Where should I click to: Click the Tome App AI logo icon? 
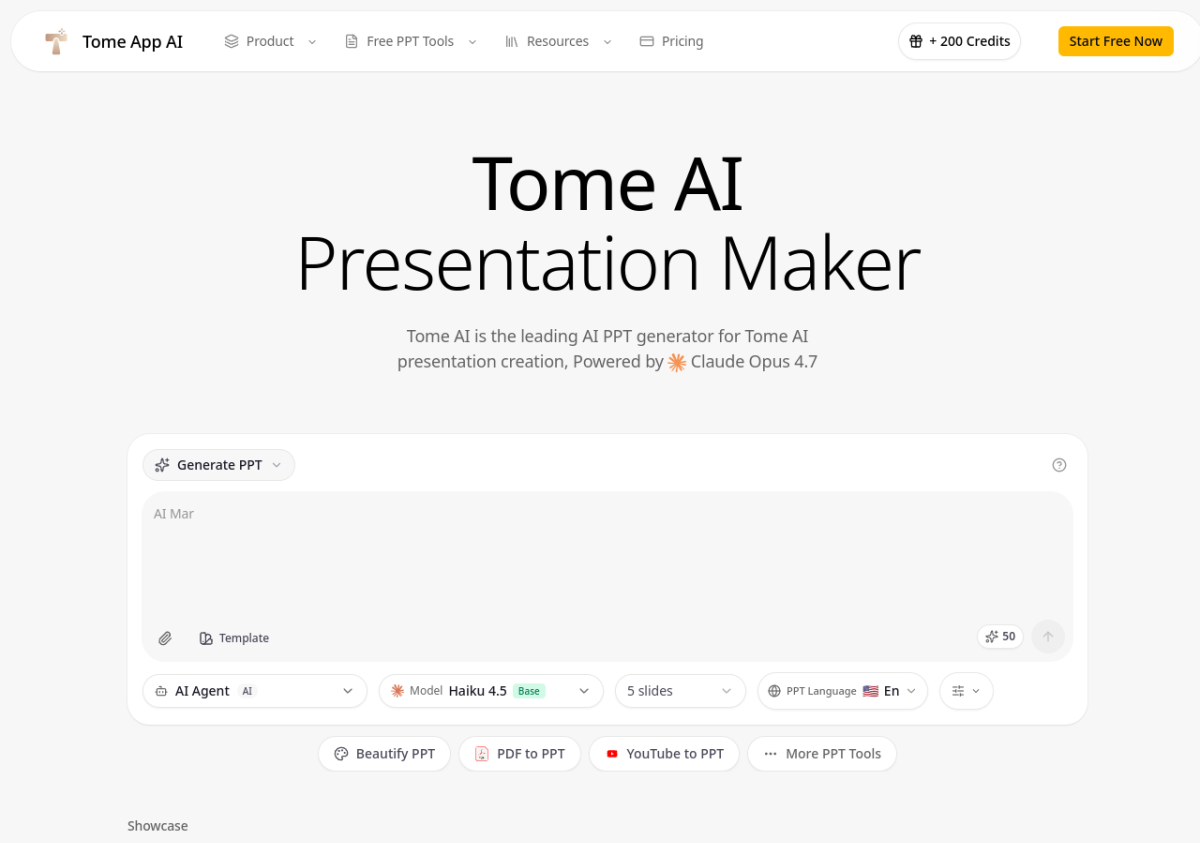click(56, 41)
